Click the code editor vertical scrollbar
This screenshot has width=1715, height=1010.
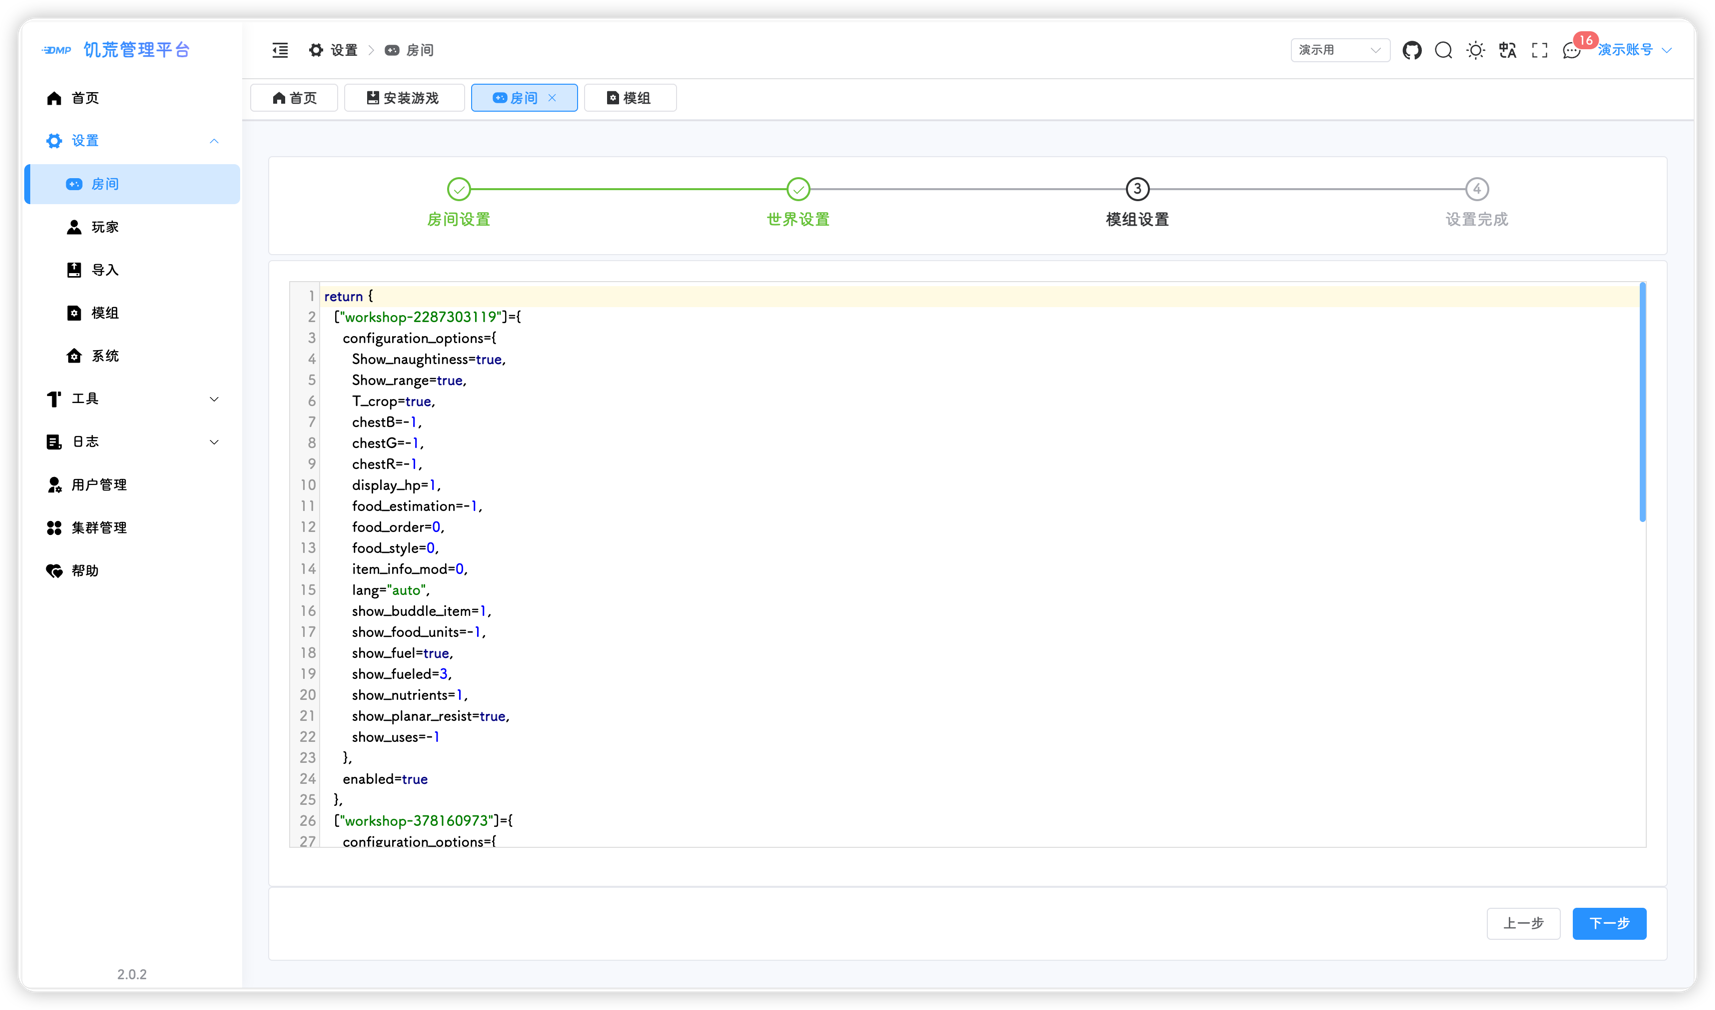pos(1642,402)
